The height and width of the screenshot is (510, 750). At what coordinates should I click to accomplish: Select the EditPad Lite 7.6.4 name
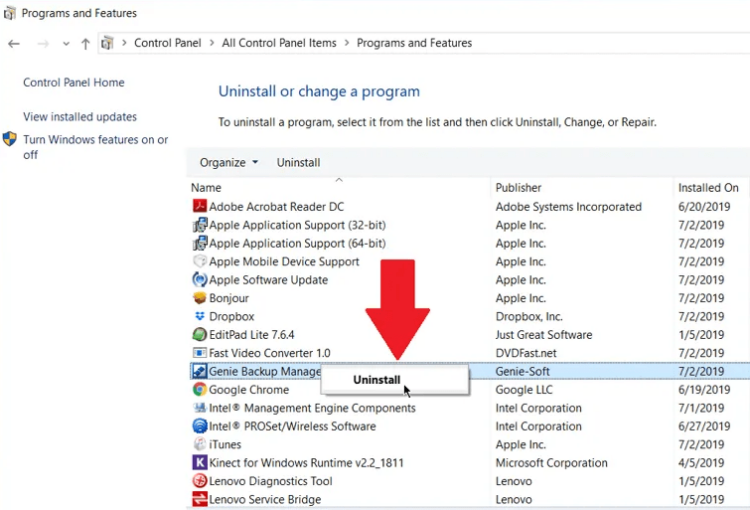click(x=252, y=334)
